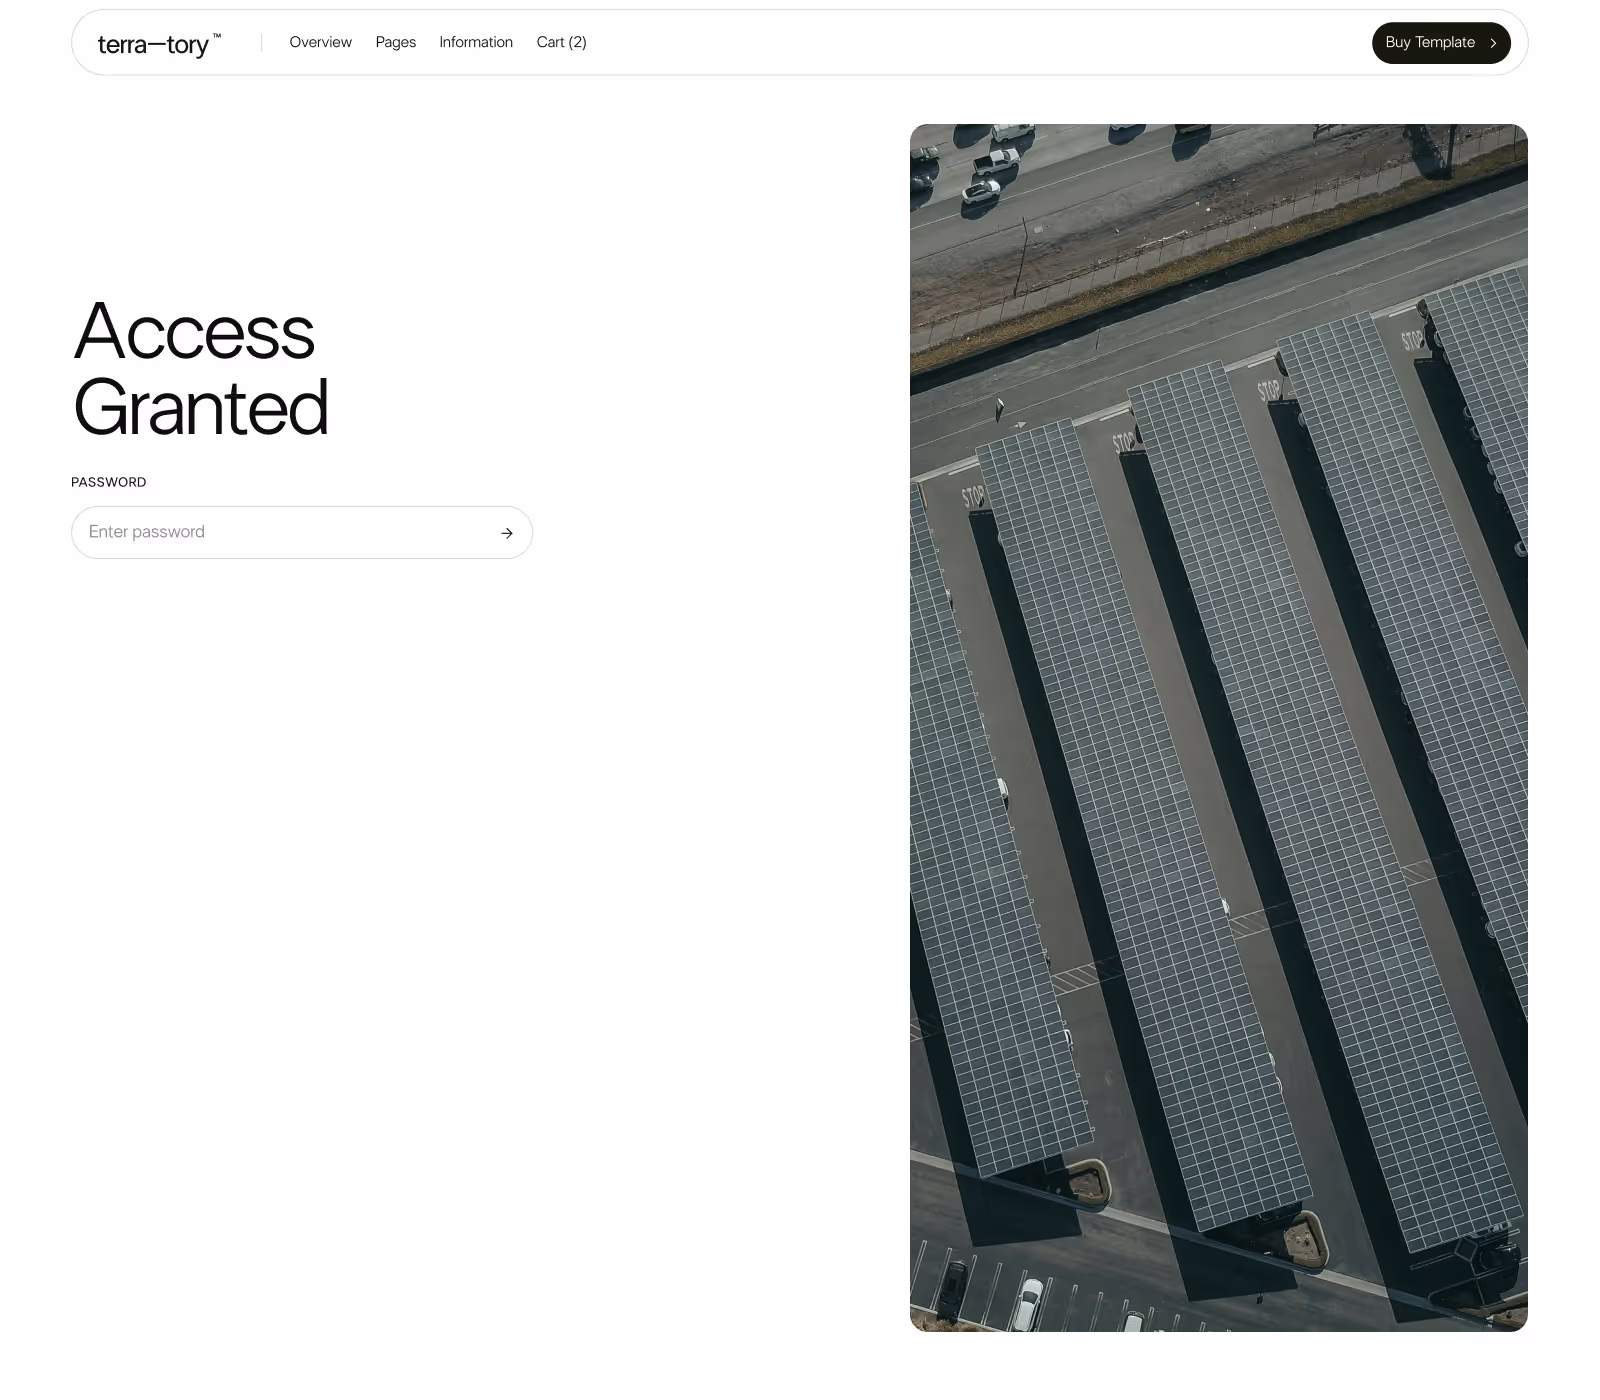
Task: Click empty space in the navigation bar
Action: [x=950, y=43]
